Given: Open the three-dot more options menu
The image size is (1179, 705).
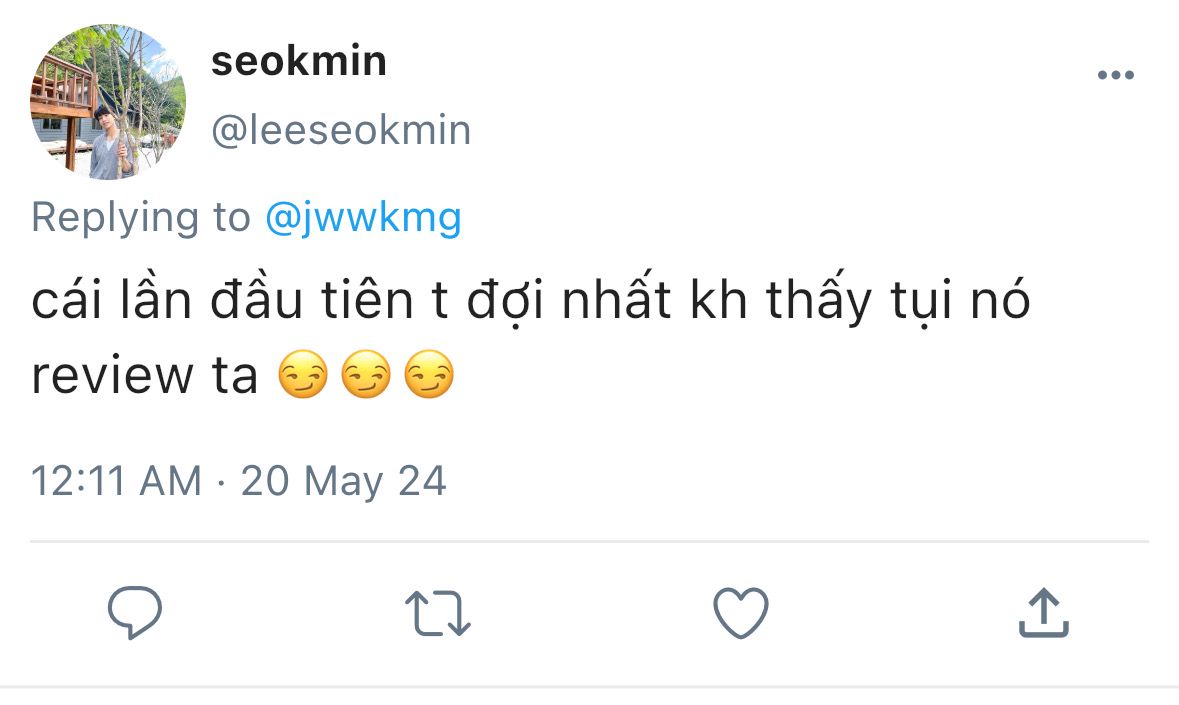Looking at the screenshot, I should (x=1116, y=74).
